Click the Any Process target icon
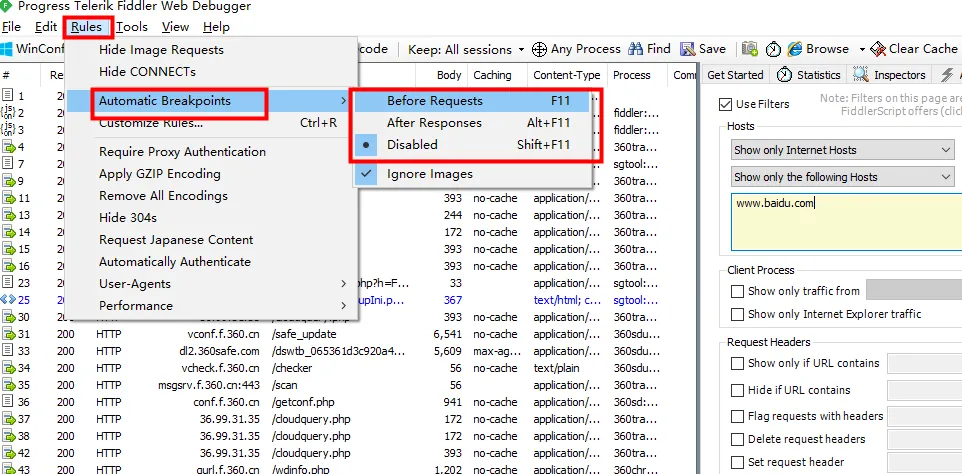Image resolution: width=962 pixels, height=474 pixels. click(539, 49)
